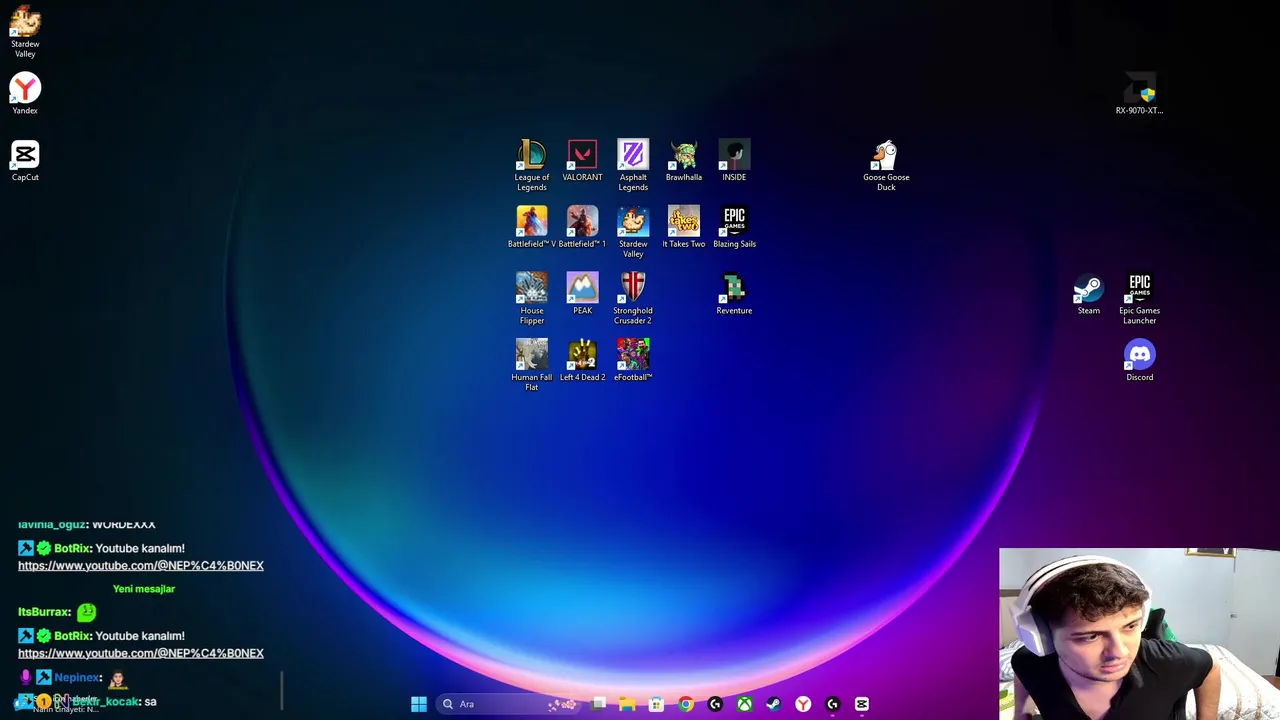Select the Human Fall Flat shortcut

[532, 365]
